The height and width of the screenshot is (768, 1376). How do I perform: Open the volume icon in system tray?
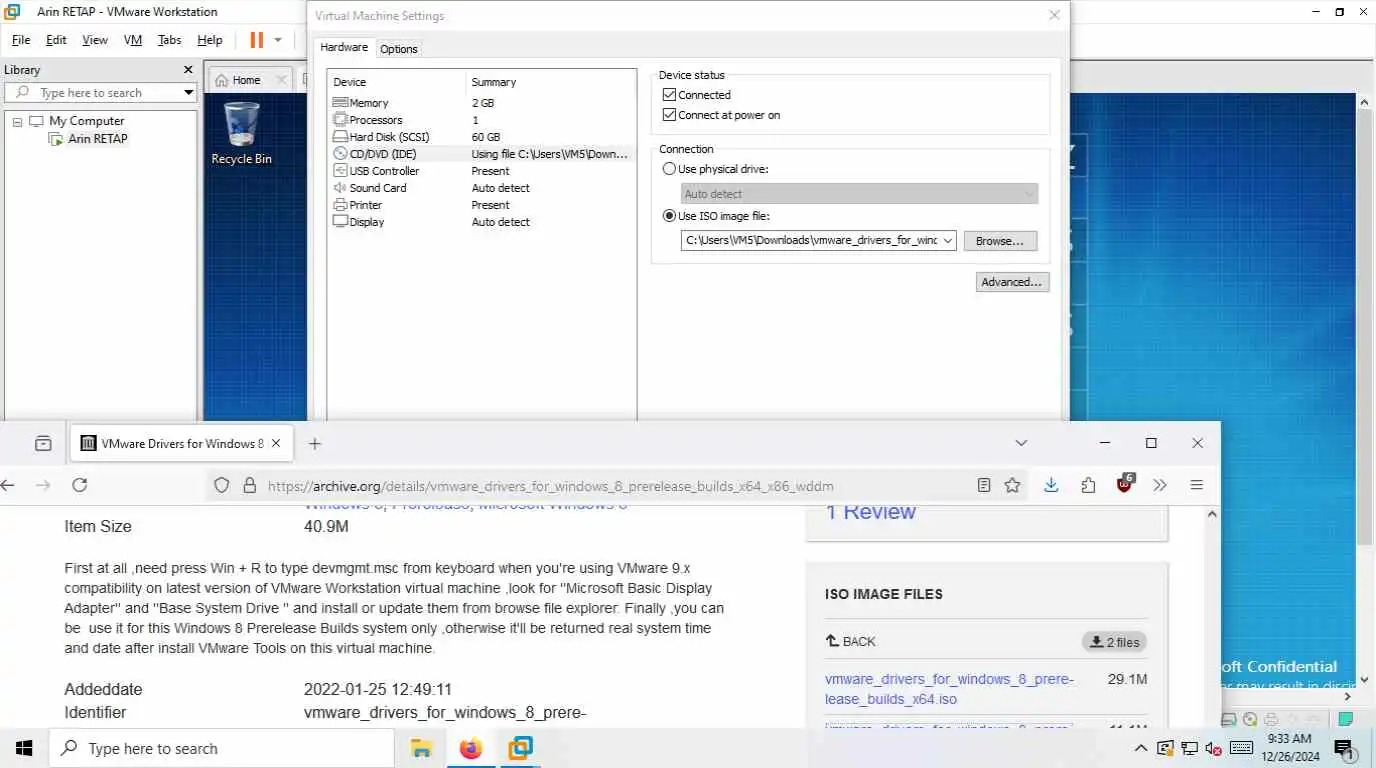[1214, 748]
